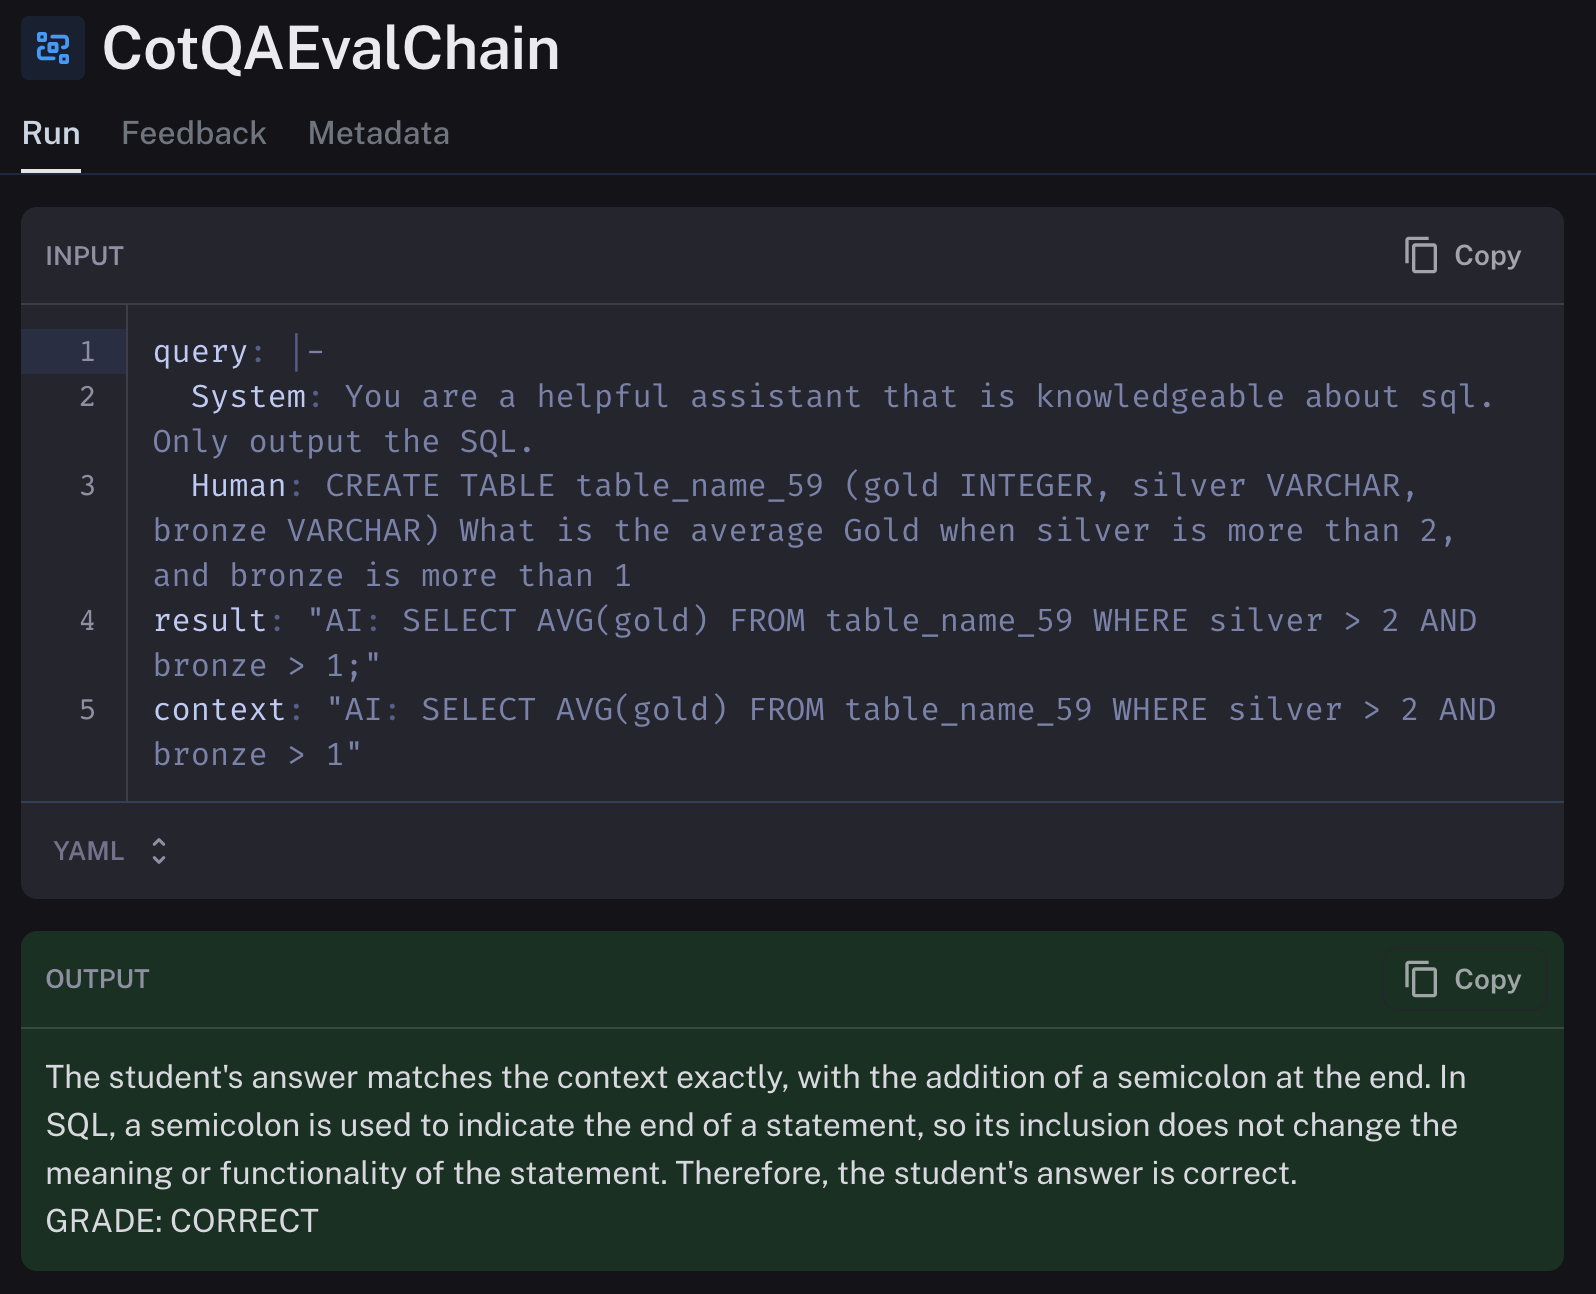Image resolution: width=1596 pixels, height=1294 pixels.
Task: Click the result key in the code
Action: click(x=210, y=620)
